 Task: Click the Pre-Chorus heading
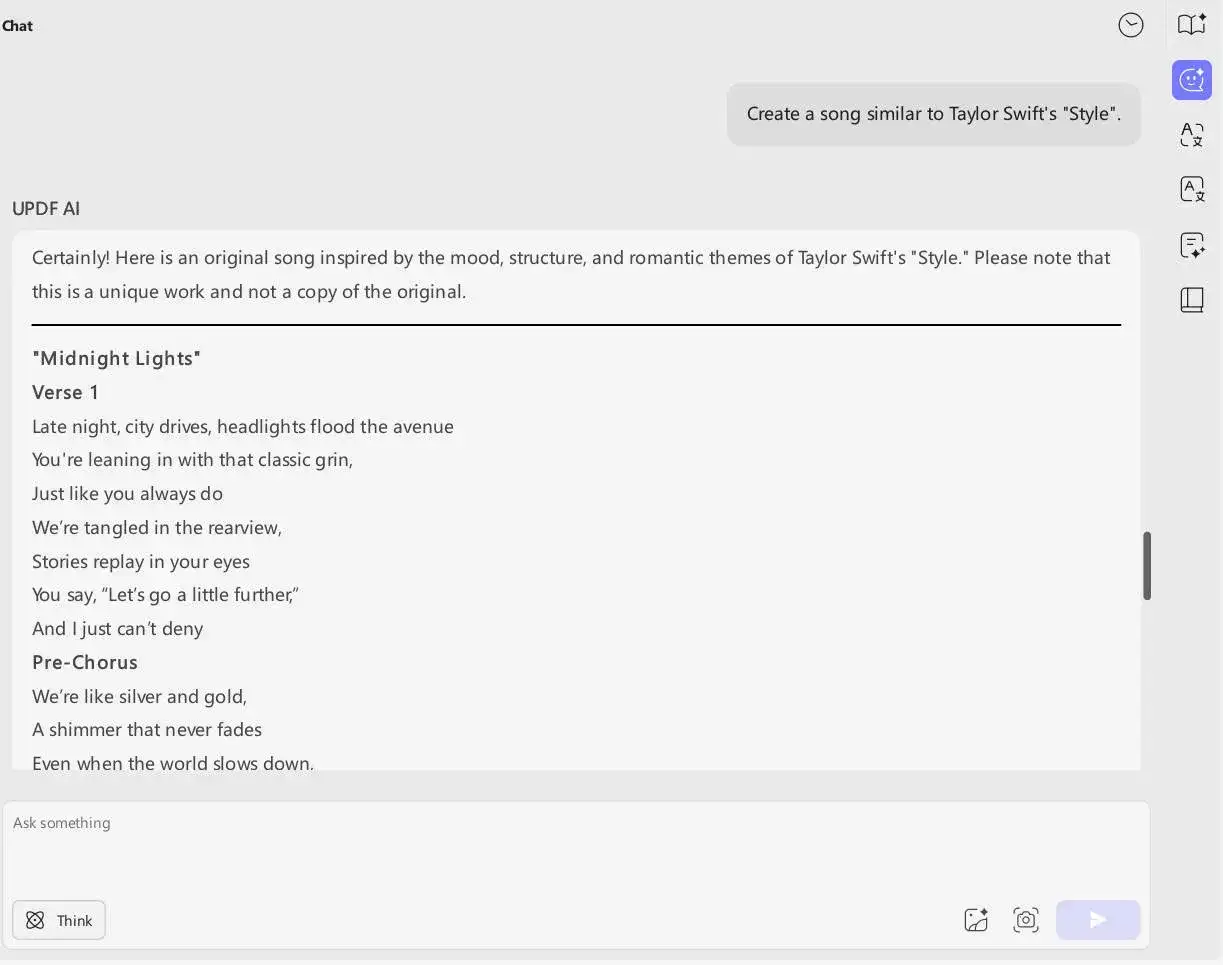[85, 662]
